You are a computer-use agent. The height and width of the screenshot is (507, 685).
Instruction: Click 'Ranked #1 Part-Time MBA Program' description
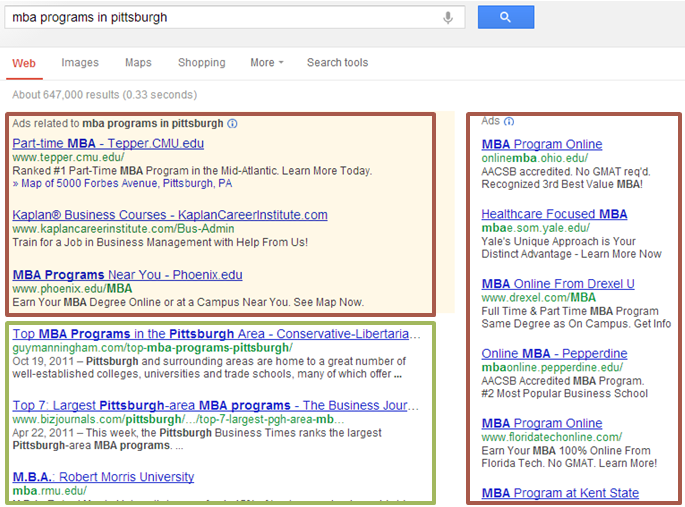point(192,171)
